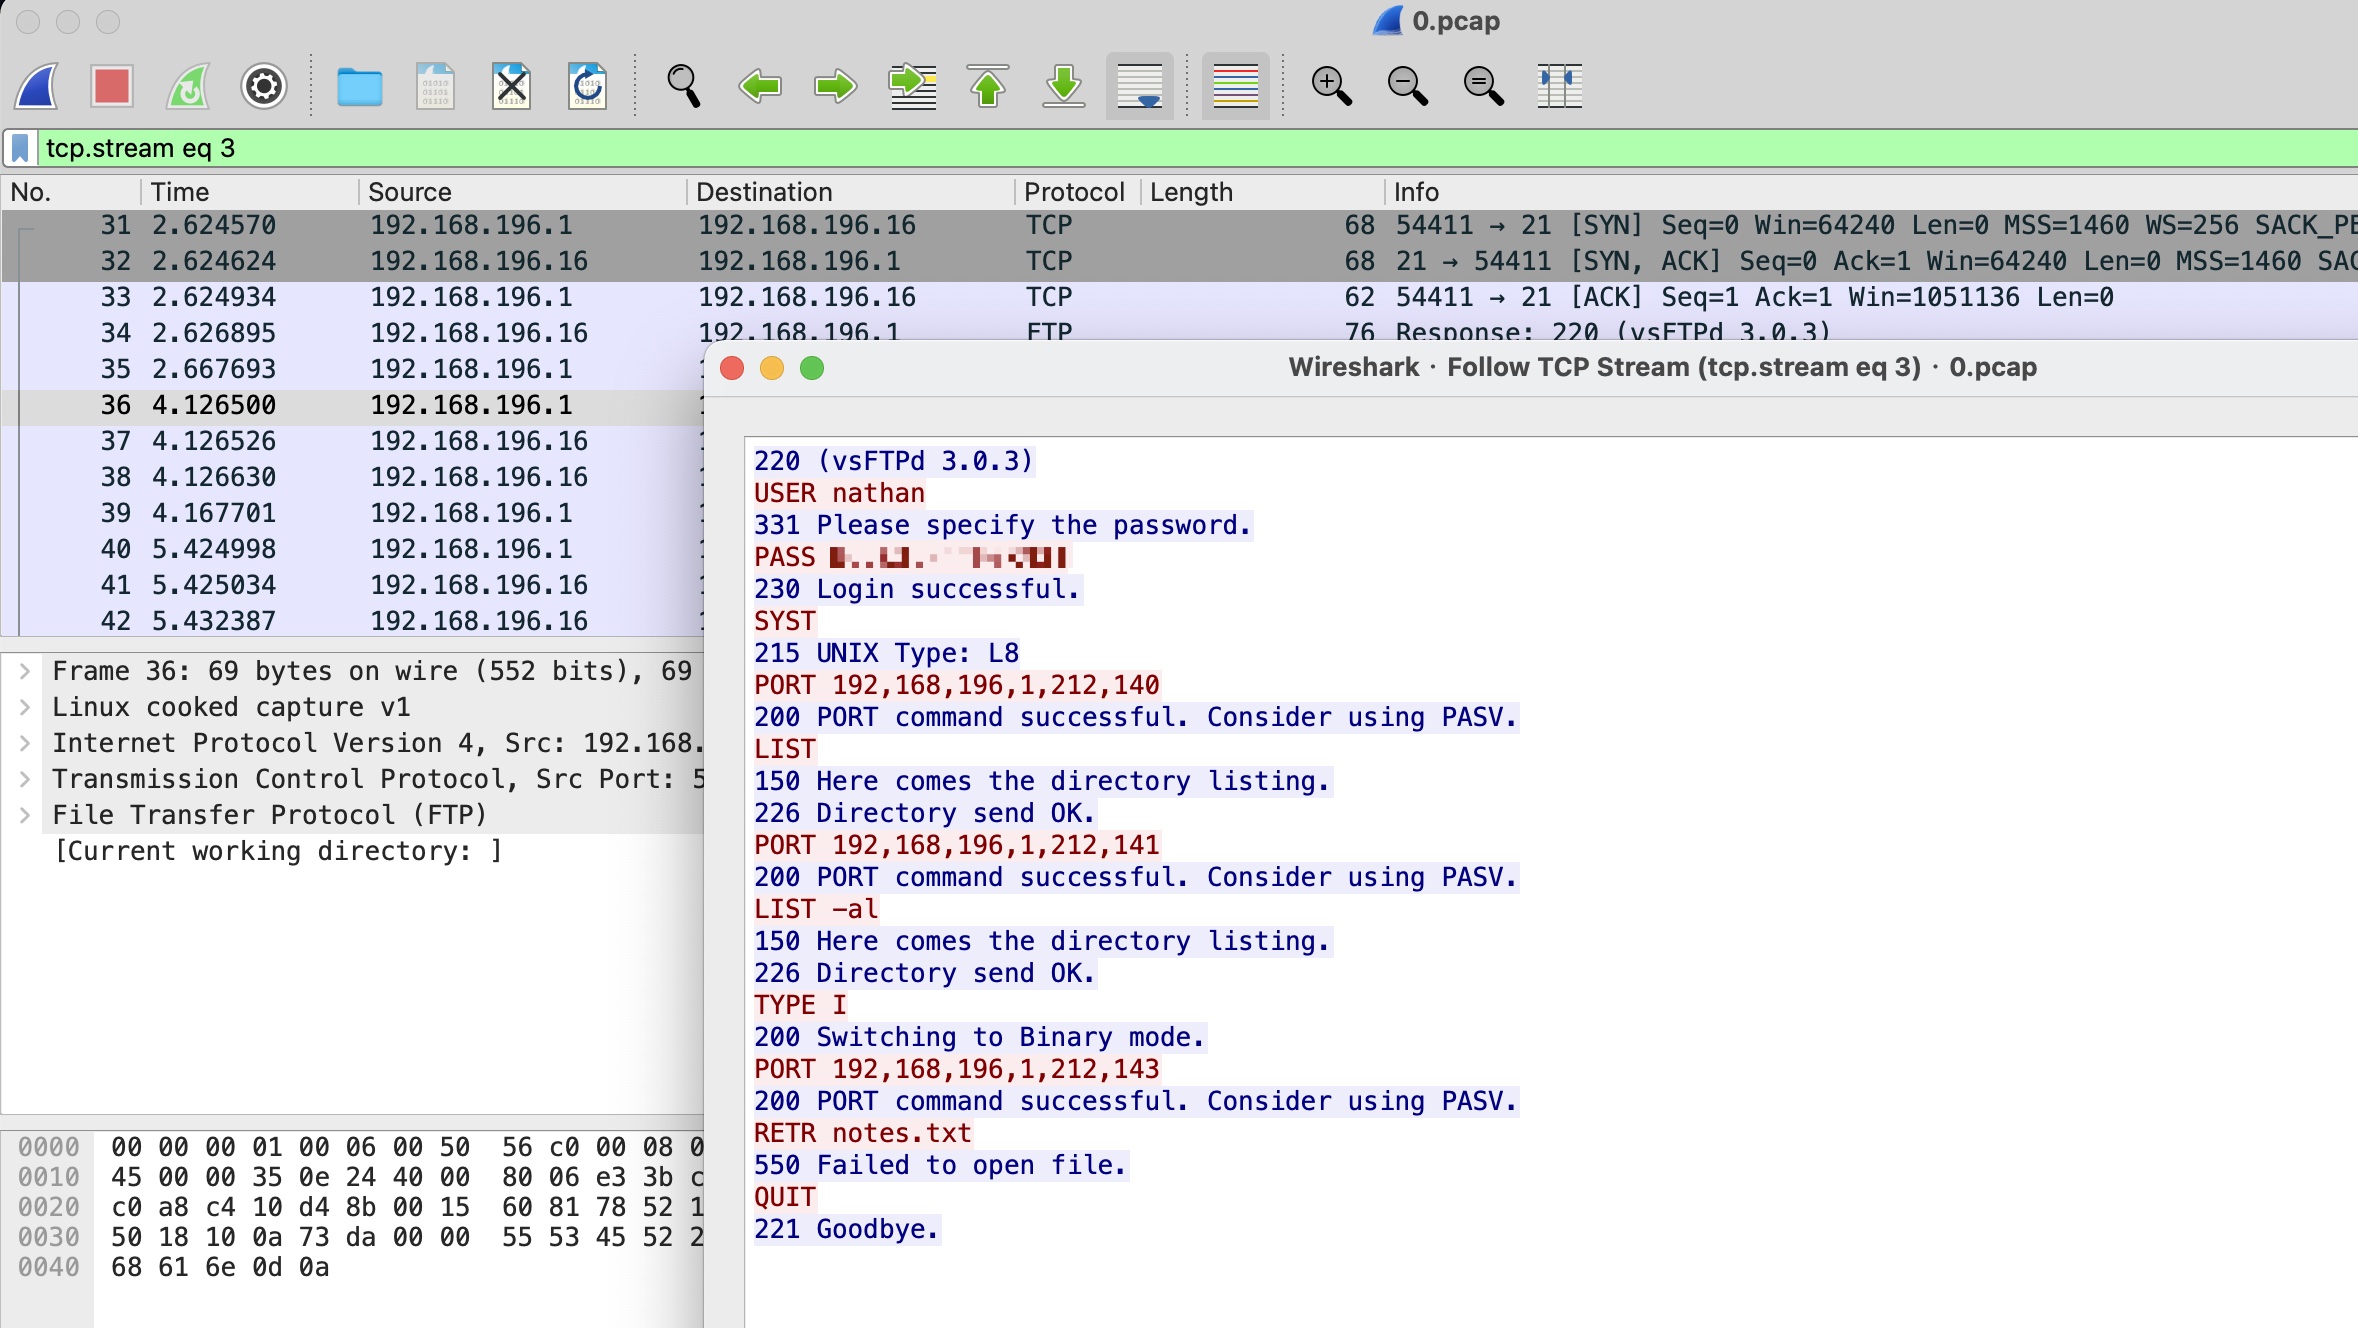Image resolution: width=2358 pixels, height=1328 pixels.
Task: Click the green restart capture icon
Action: 188,86
